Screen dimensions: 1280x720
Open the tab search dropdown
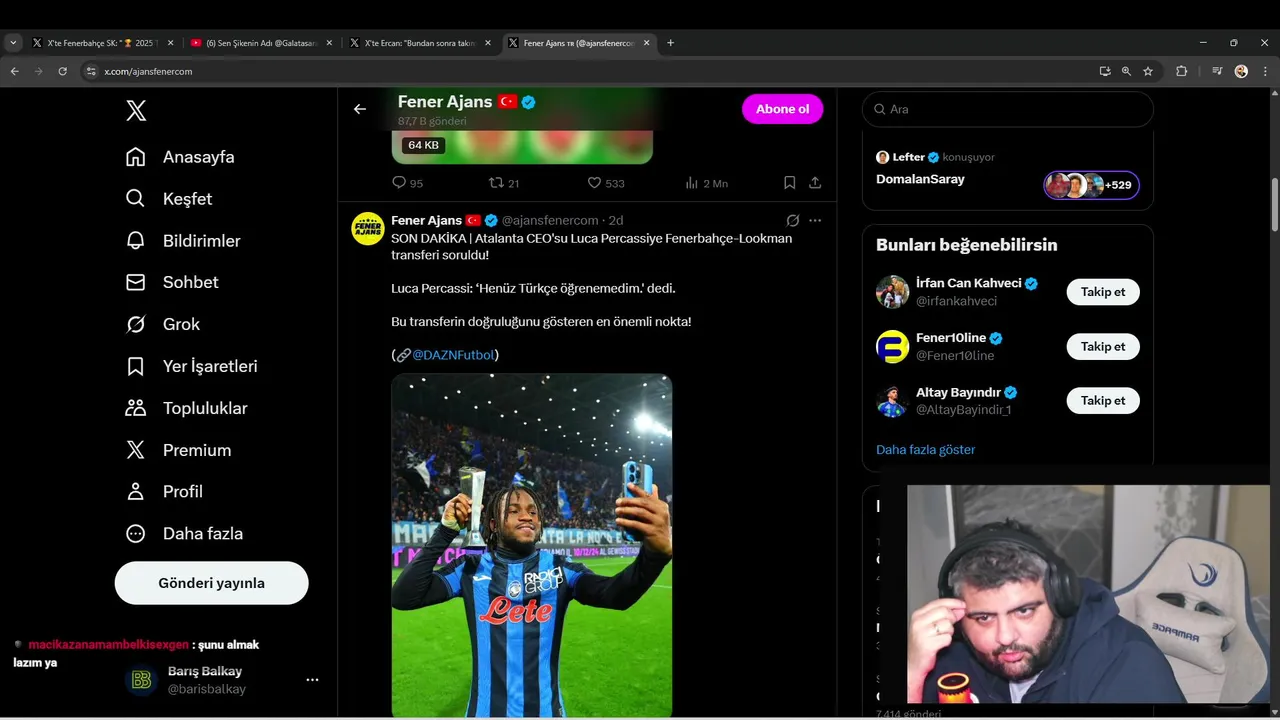[13, 43]
